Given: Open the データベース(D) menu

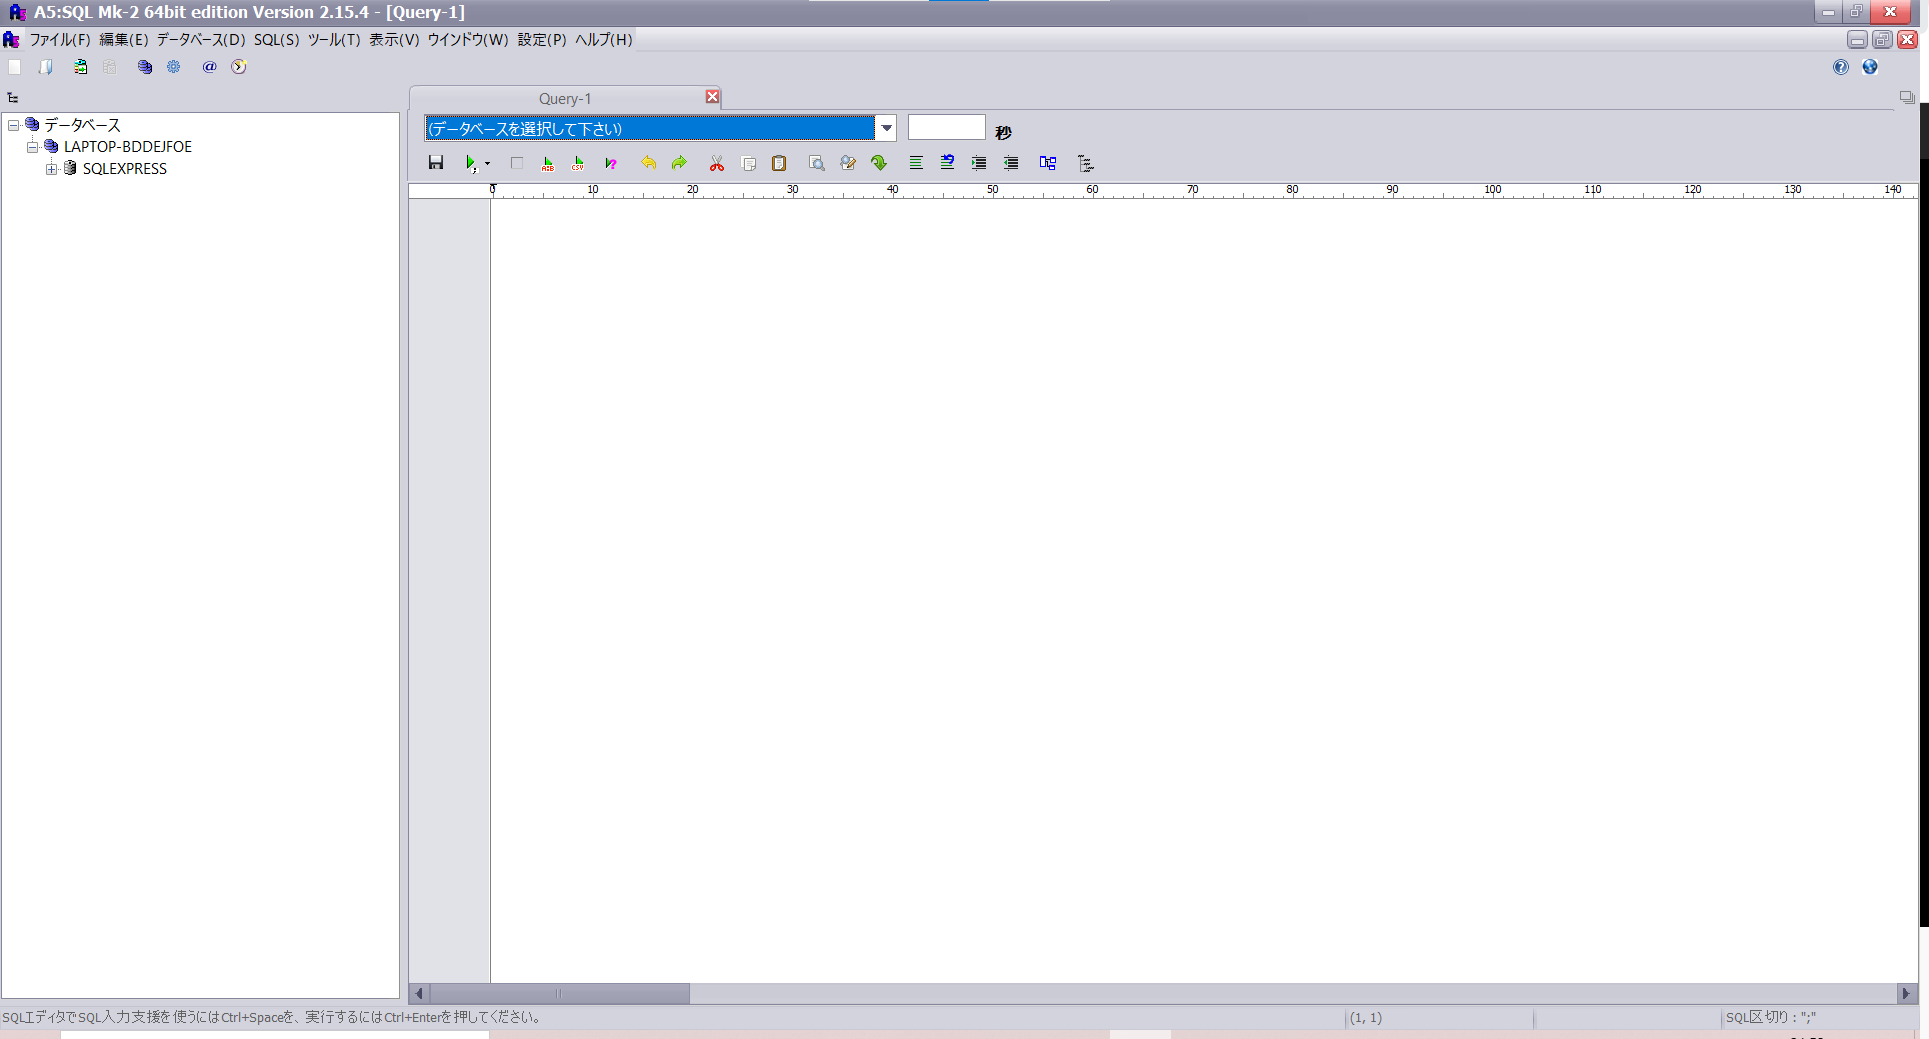Looking at the screenshot, I should tap(201, 40).
